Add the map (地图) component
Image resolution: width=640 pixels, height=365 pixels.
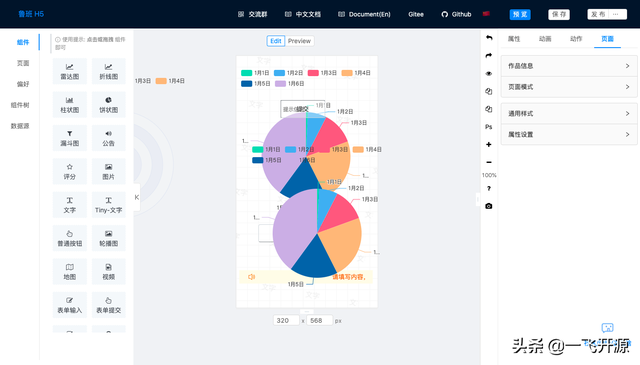pyautogui.click(x=70, y=272)
